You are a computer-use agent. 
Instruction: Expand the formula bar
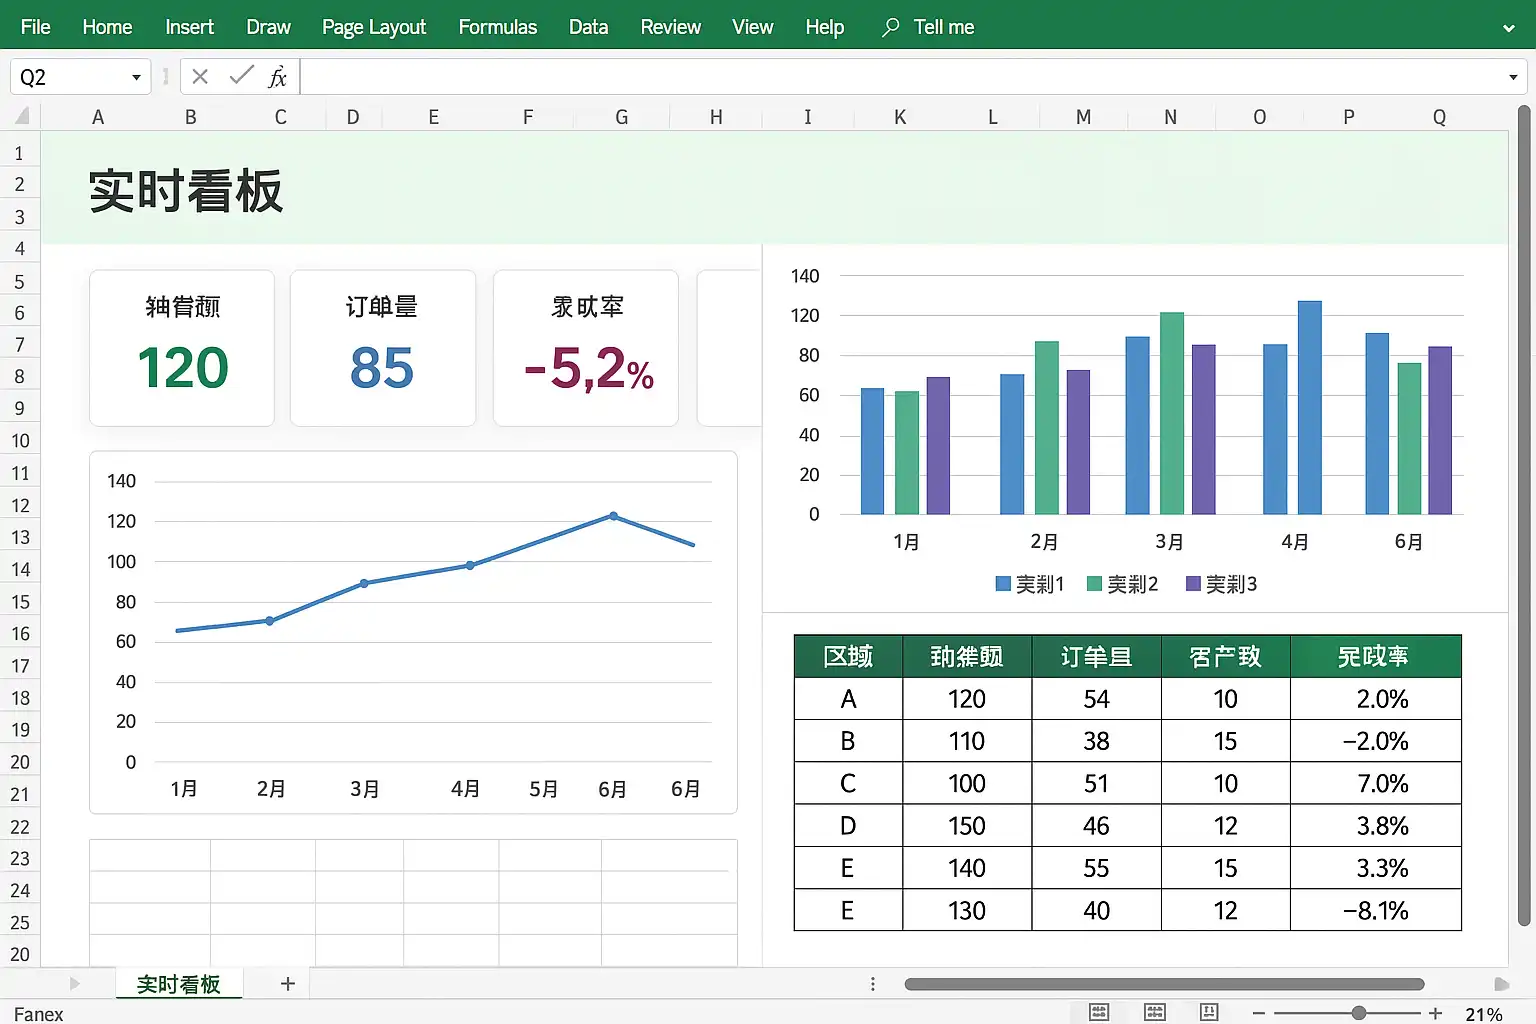point(1513,77)
